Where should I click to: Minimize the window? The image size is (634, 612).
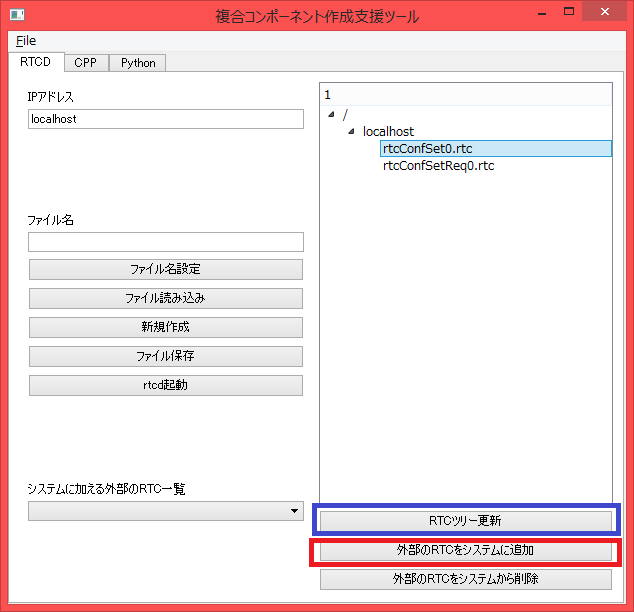(542, 13)
